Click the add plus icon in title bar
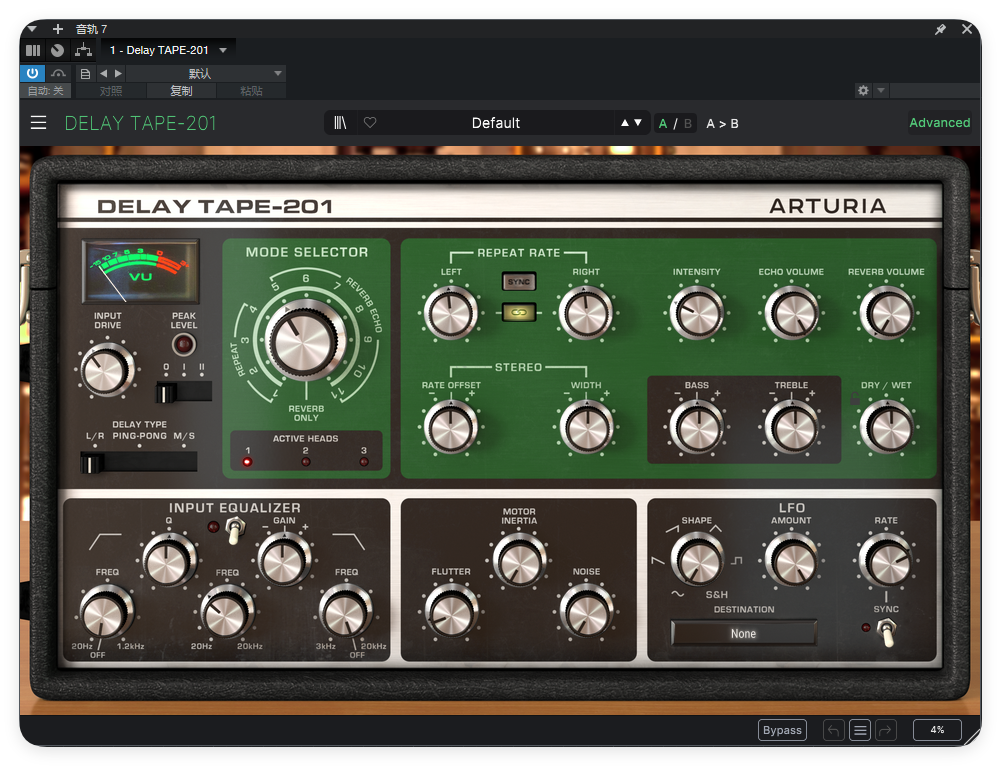 (57, 29)
